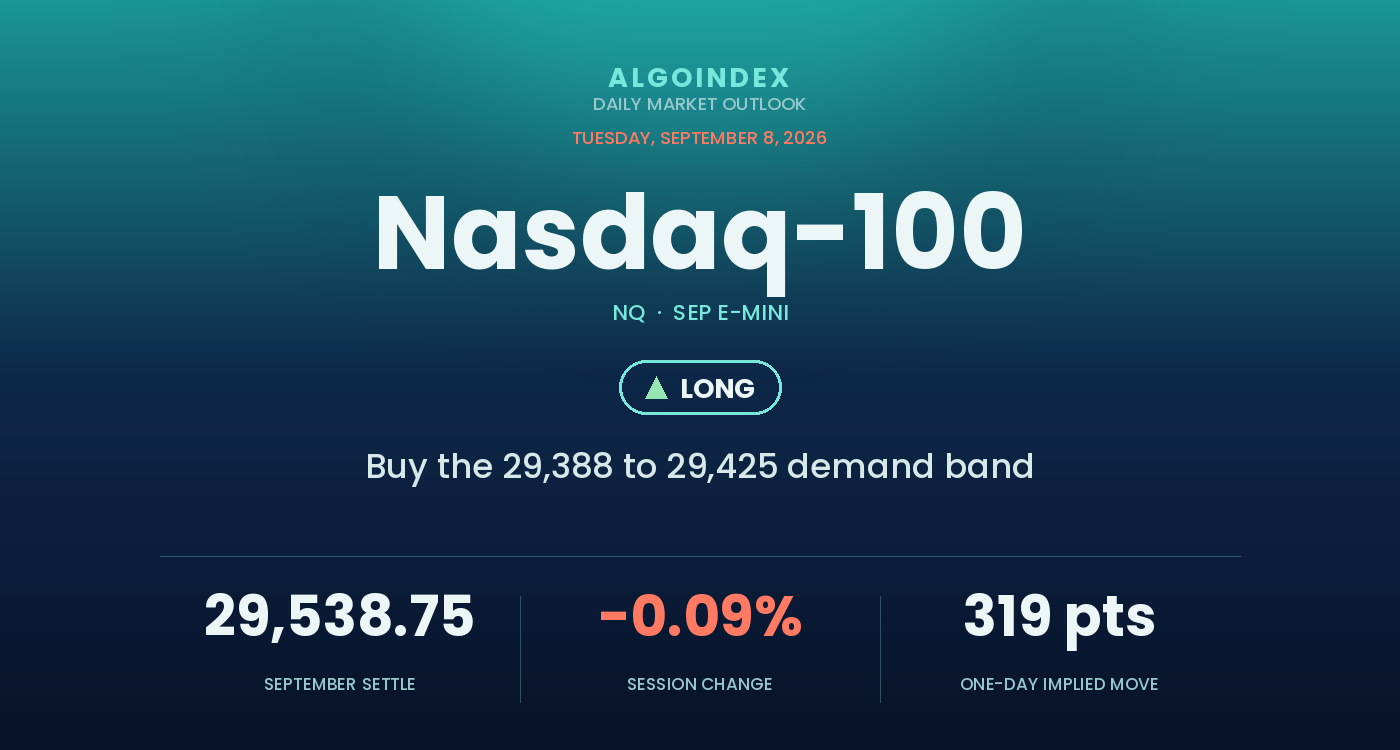Select the LONG signal badge
Image resolution: width=1400 pixels, height=750 pixels.
[700, 388]
